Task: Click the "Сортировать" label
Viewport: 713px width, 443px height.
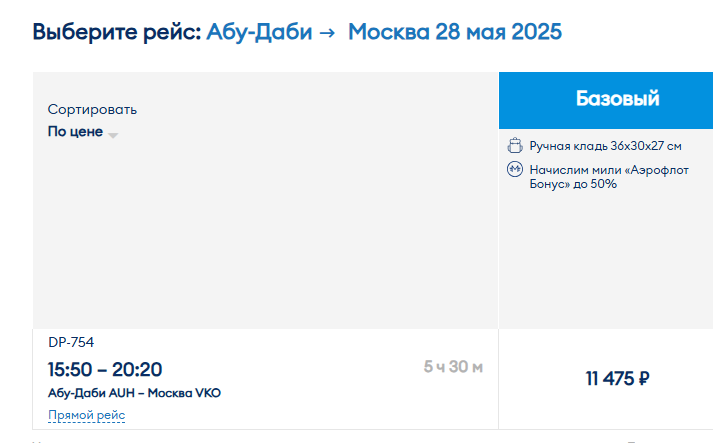Action: point(92,110)
